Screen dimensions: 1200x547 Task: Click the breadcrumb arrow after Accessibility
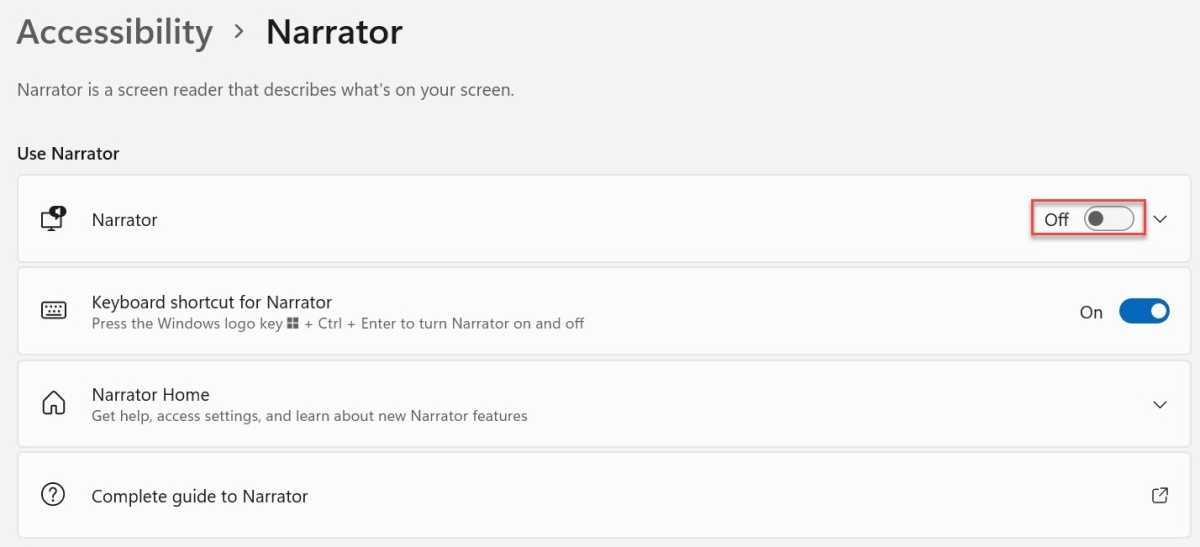point(239,32)
